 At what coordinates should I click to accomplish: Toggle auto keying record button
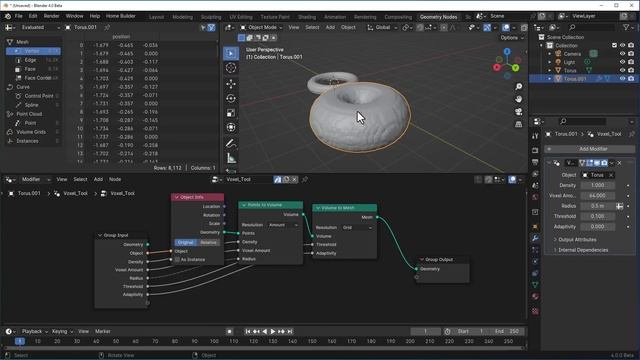pos(229,331)
